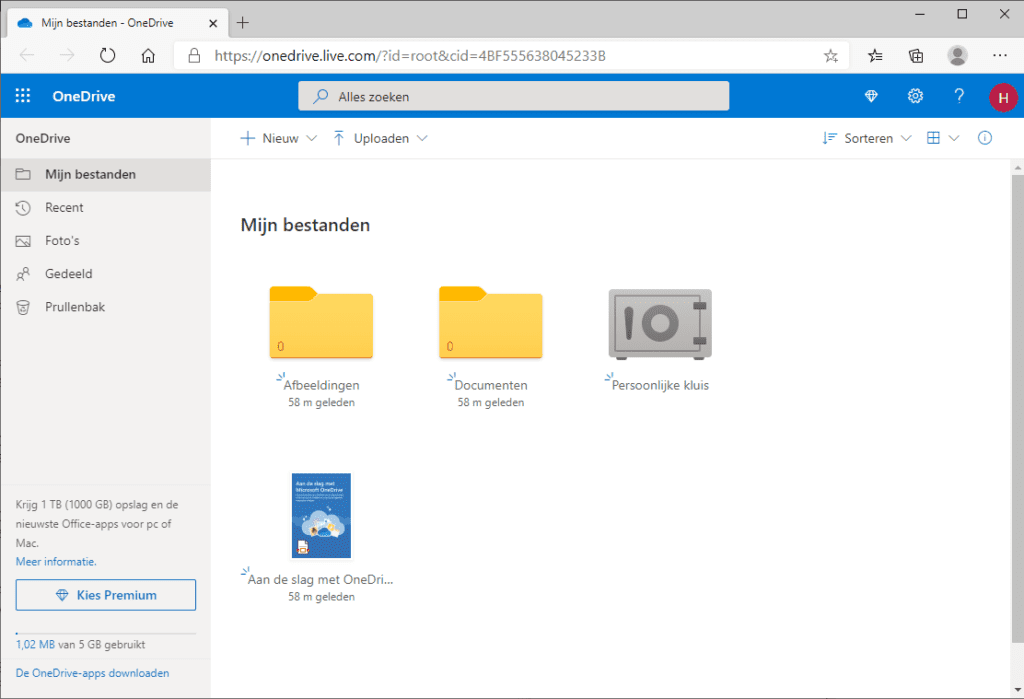Click the page vertical scrollbar
The width and height of the screenshot is (1024, 699).
coord(1017,408)
